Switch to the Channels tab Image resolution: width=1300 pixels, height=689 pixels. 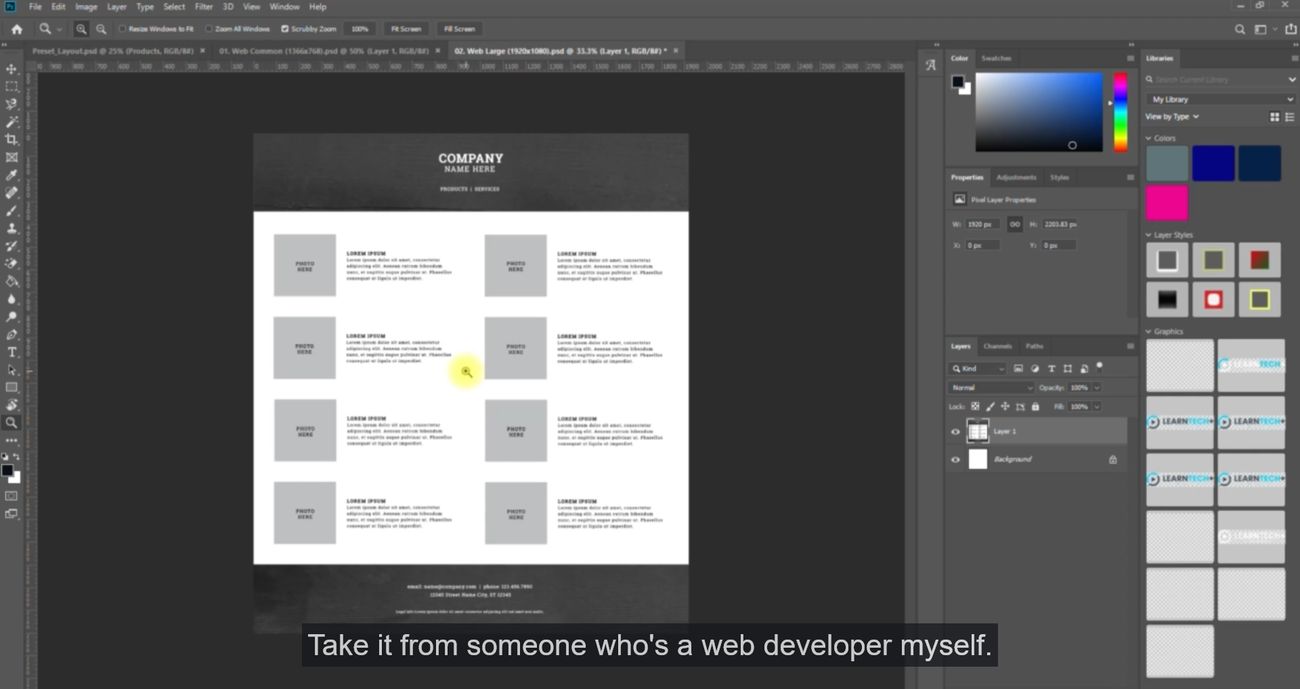(x=997, y=346)
